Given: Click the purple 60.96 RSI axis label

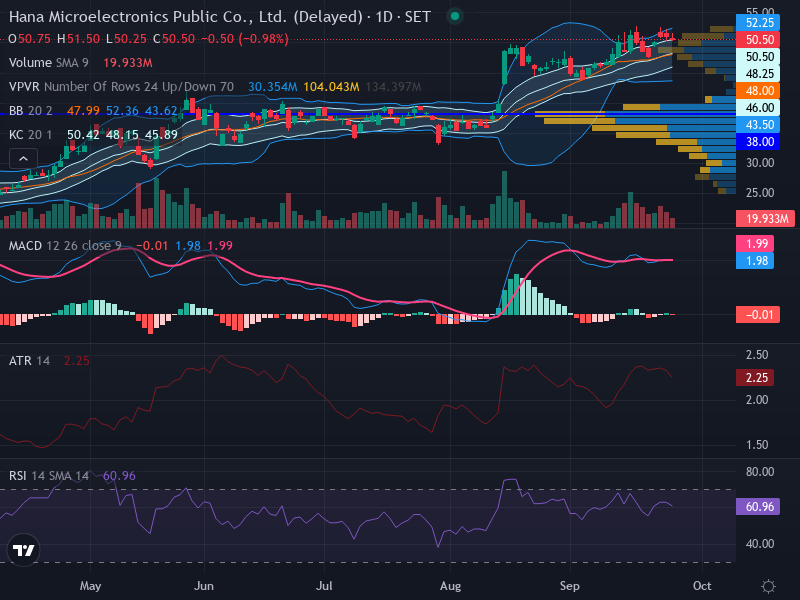Looking at the screenshot, I should [x=758, y=507].
